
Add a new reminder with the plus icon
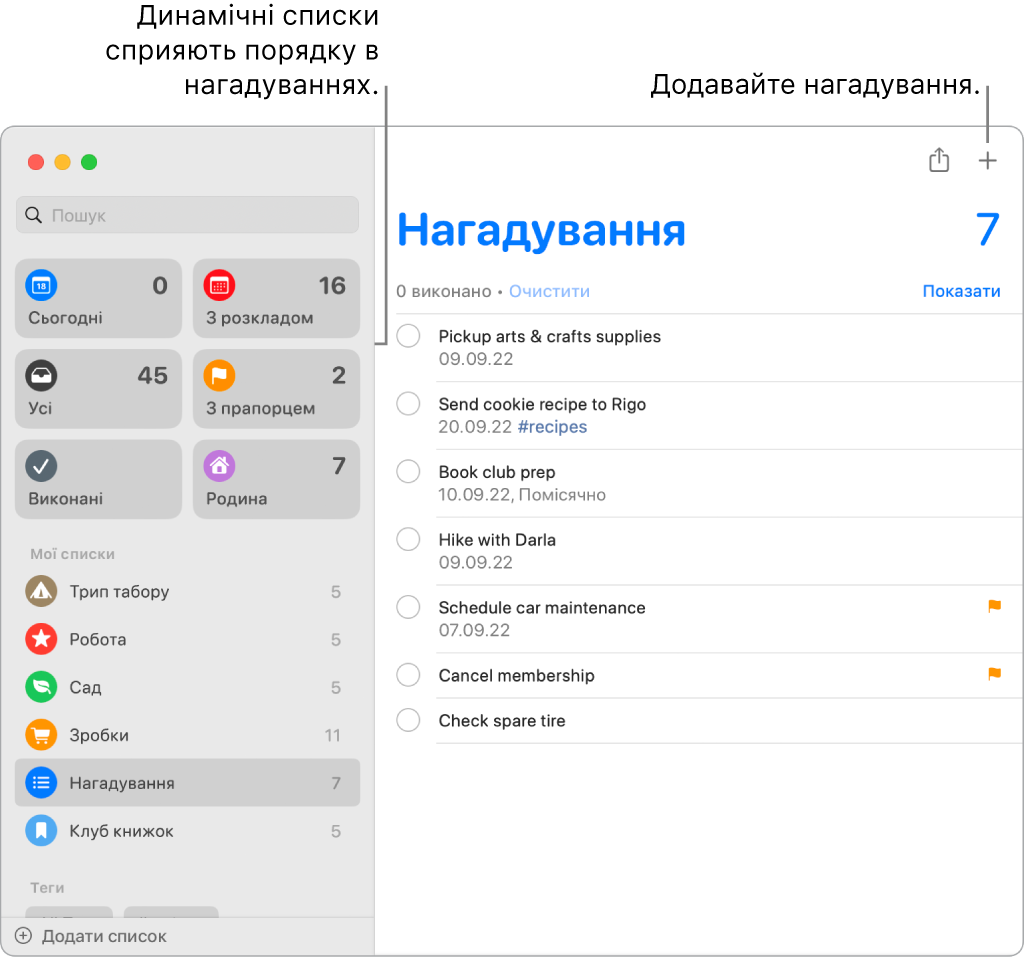[987, 160]
